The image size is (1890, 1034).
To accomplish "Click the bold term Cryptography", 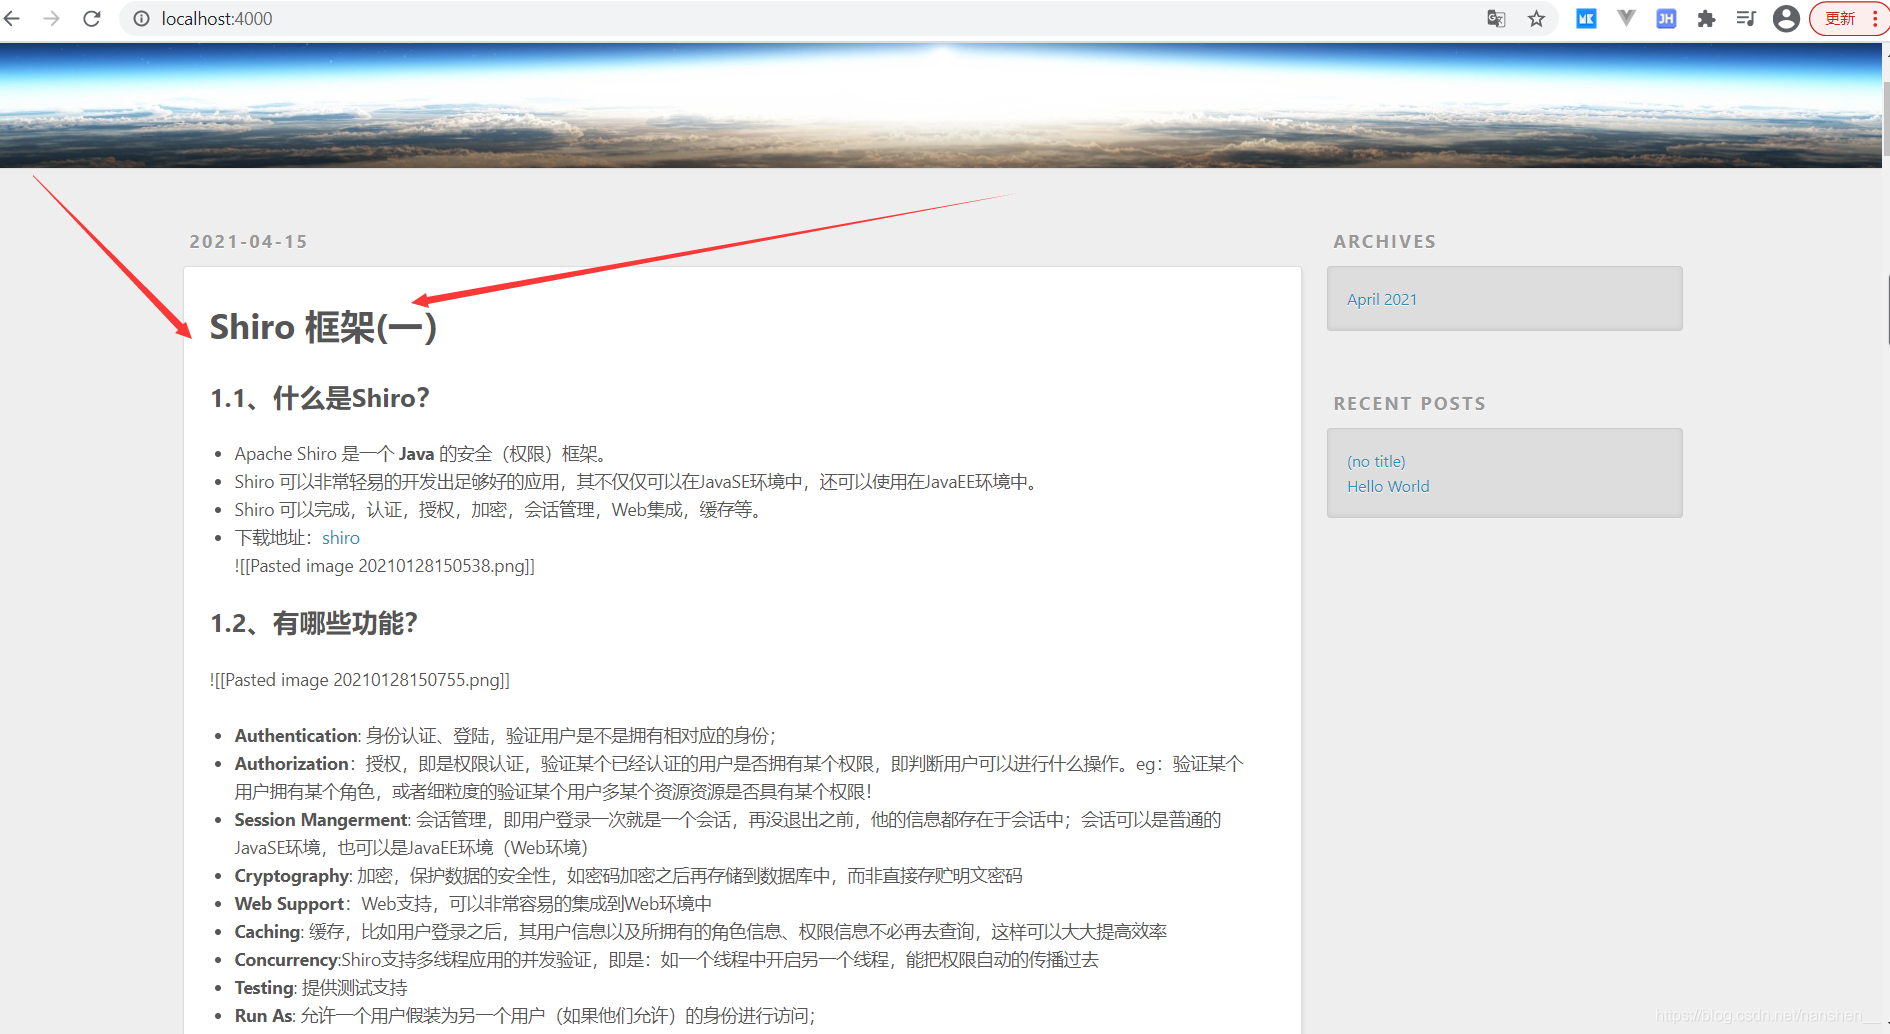I will point(292,876).
